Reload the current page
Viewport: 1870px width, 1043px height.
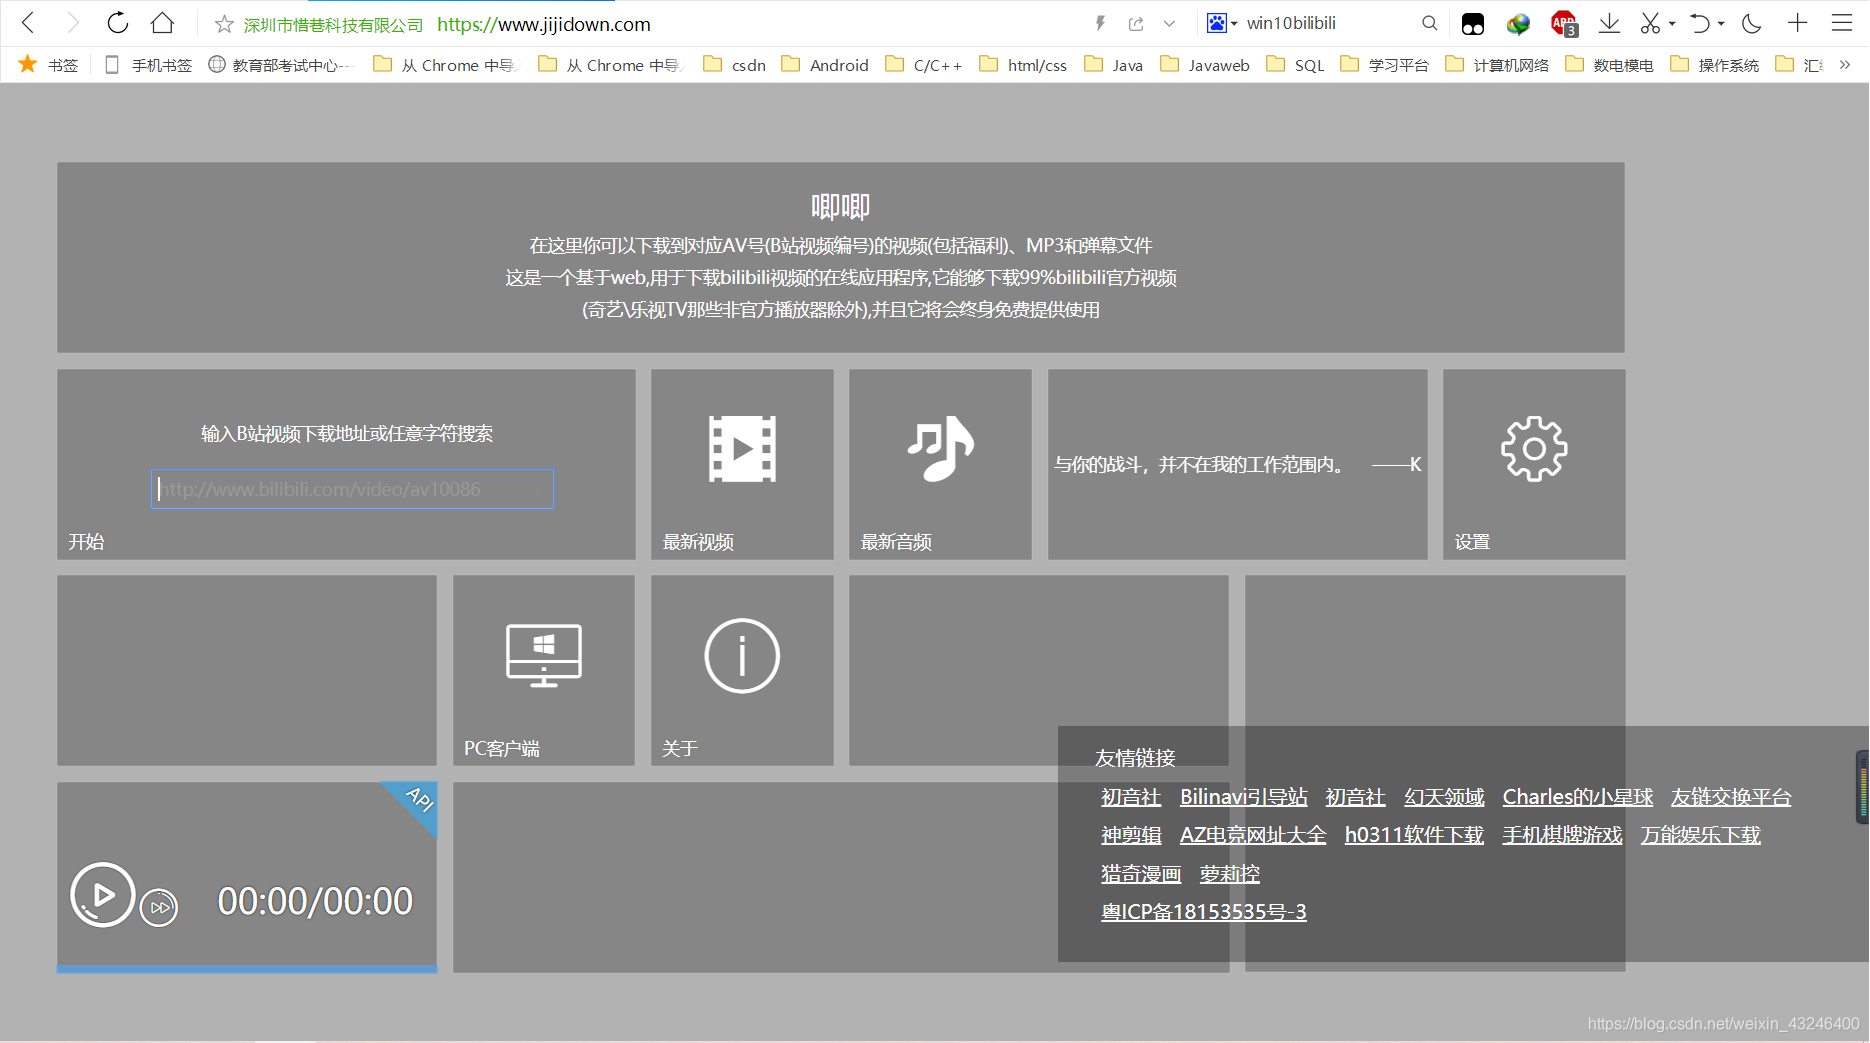[x=117, y=23]
